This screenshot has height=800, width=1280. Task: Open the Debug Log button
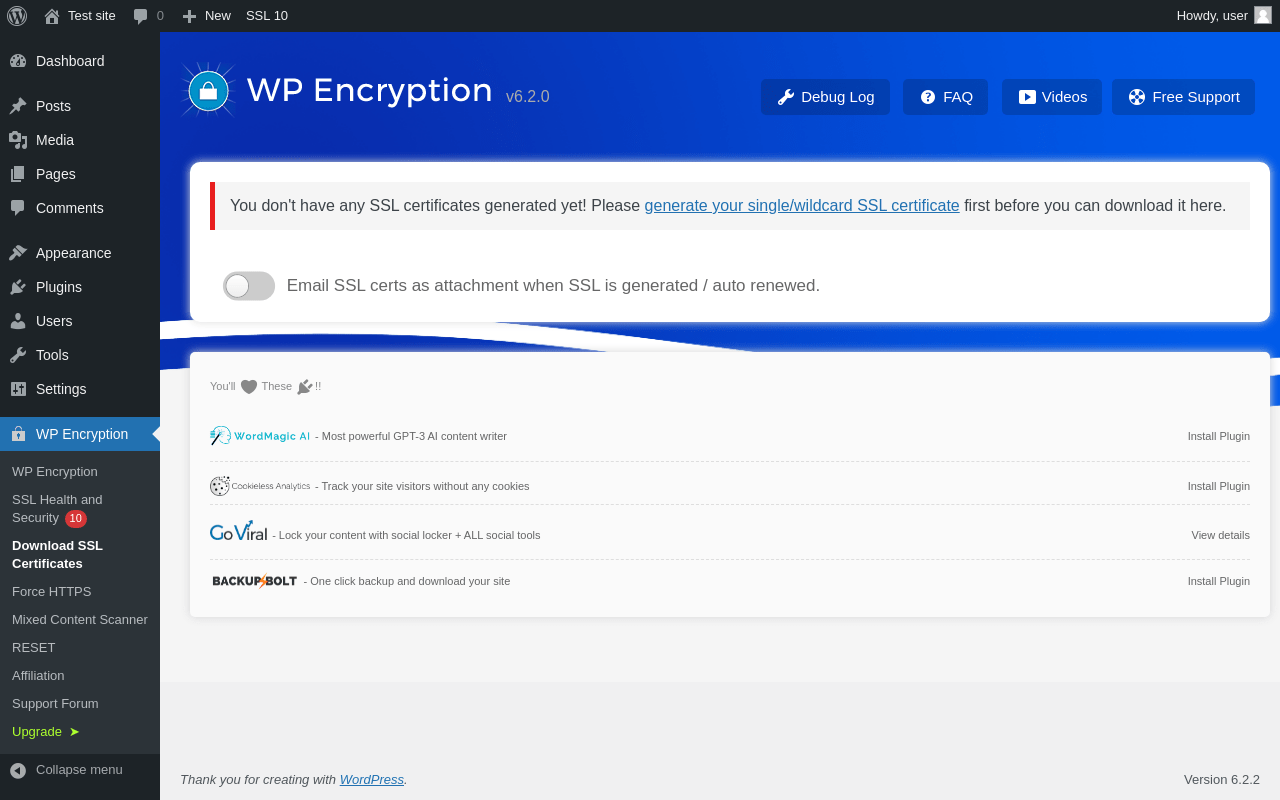[825, 97]
